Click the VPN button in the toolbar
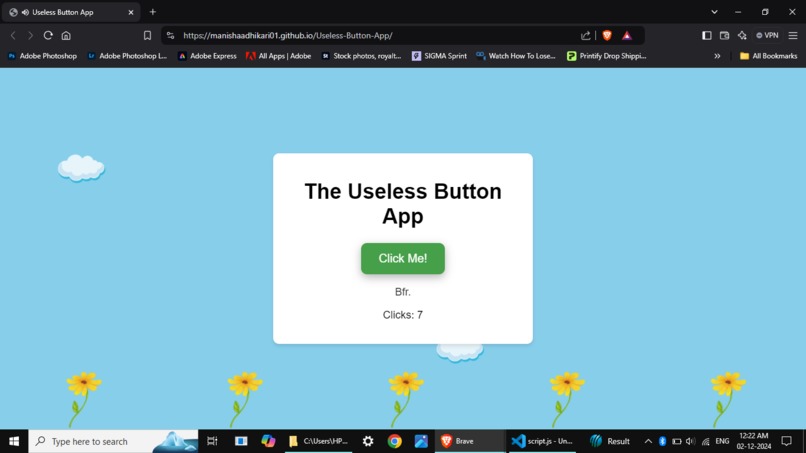806x453 pixels. coord(767,35)
